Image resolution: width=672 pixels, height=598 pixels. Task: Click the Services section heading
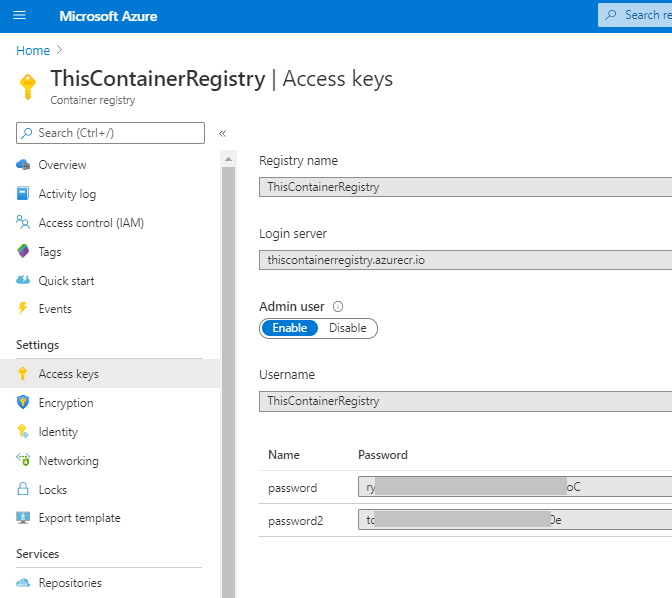[x=38, y=554]
